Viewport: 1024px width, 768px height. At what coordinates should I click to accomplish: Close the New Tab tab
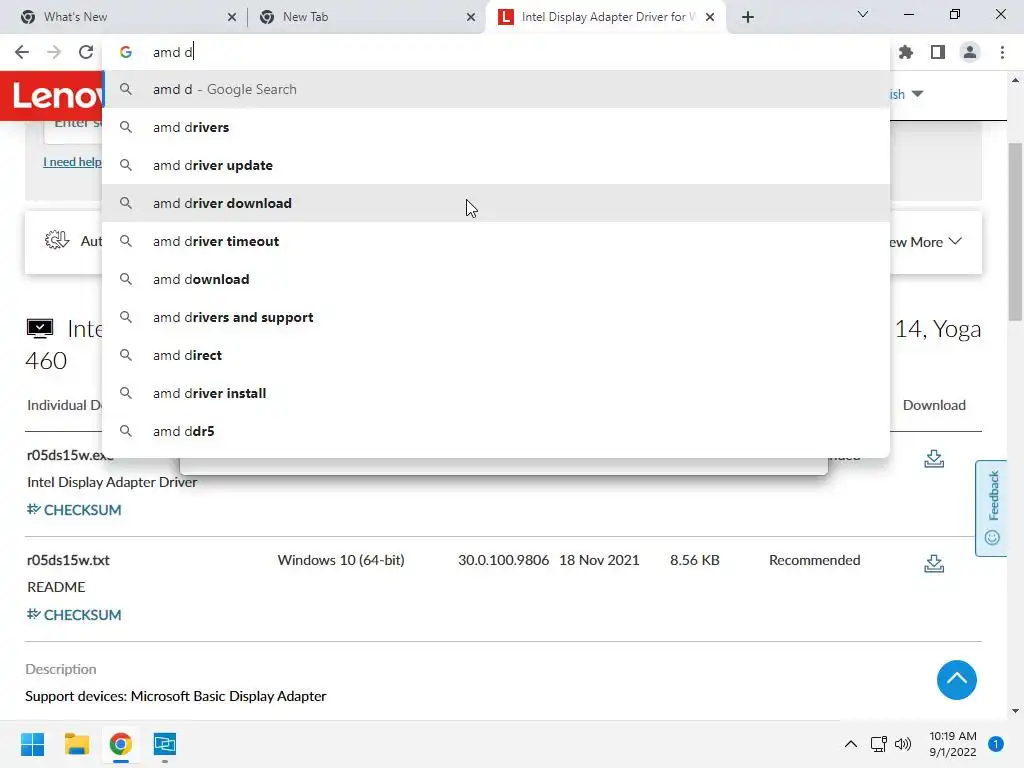pyautogui.click(x=471, y=18)
